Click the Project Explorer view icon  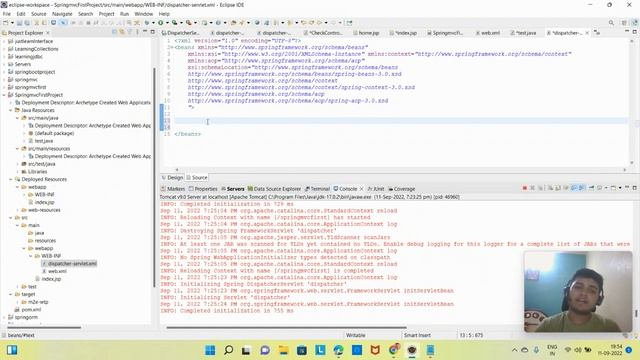(x=4, y=33)
